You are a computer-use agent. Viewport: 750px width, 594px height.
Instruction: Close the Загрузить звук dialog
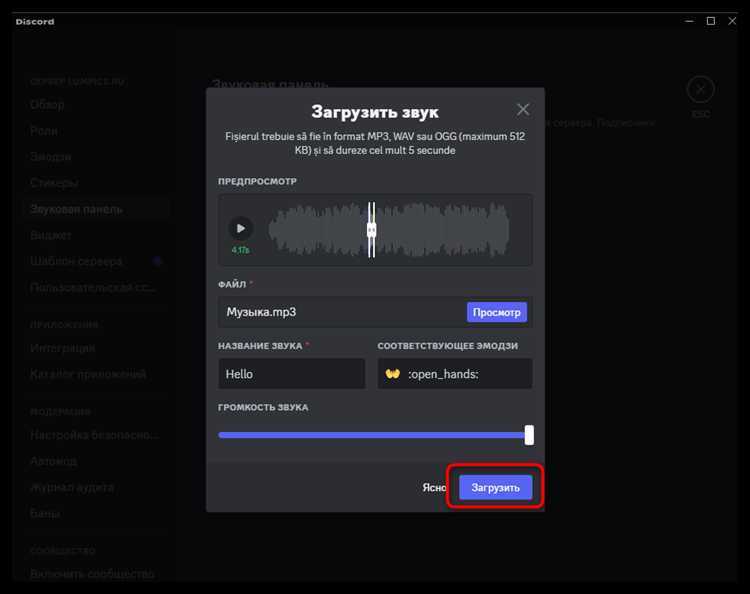(x=523, y=110)
